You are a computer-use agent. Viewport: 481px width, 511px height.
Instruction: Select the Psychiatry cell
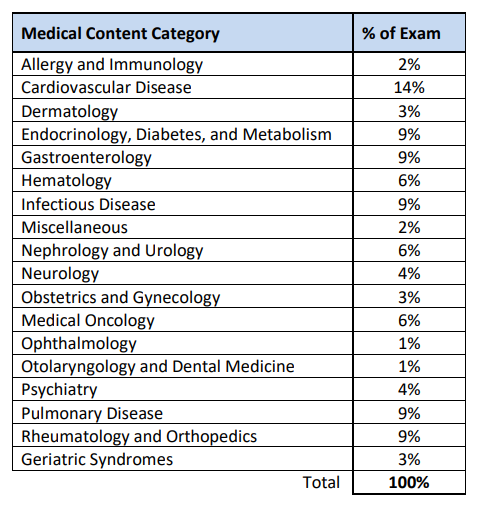[183, 389]
